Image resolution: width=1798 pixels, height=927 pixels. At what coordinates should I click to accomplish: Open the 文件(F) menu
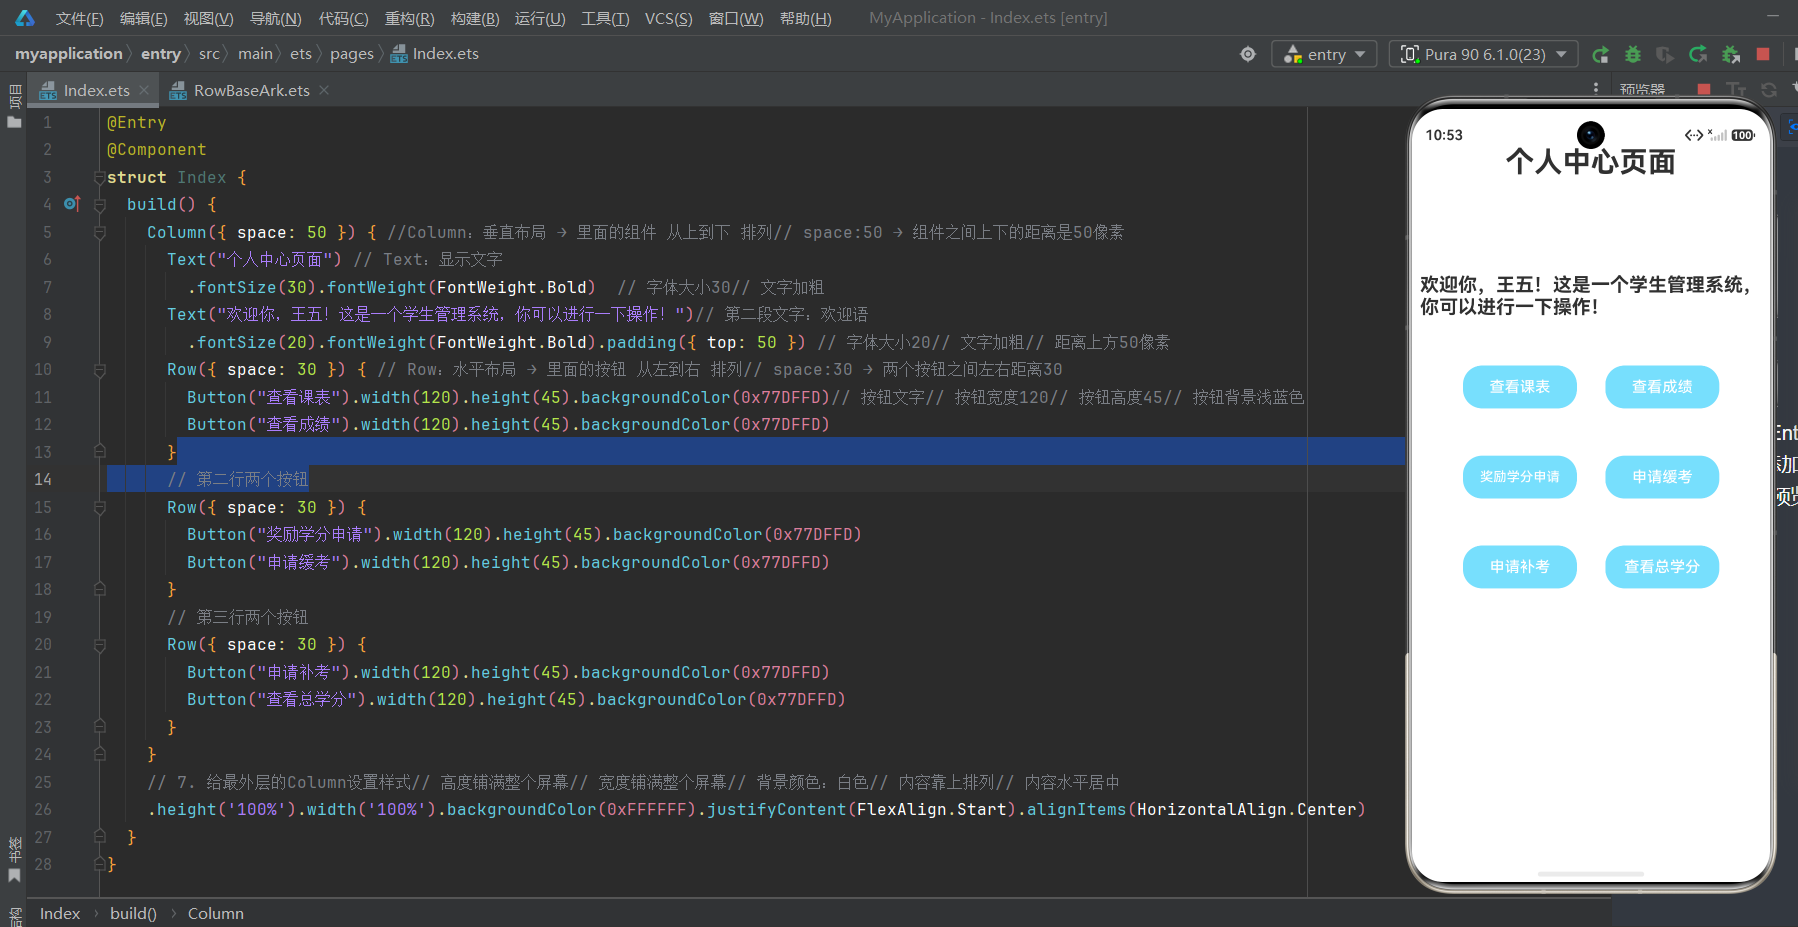(x=79, y=18)
